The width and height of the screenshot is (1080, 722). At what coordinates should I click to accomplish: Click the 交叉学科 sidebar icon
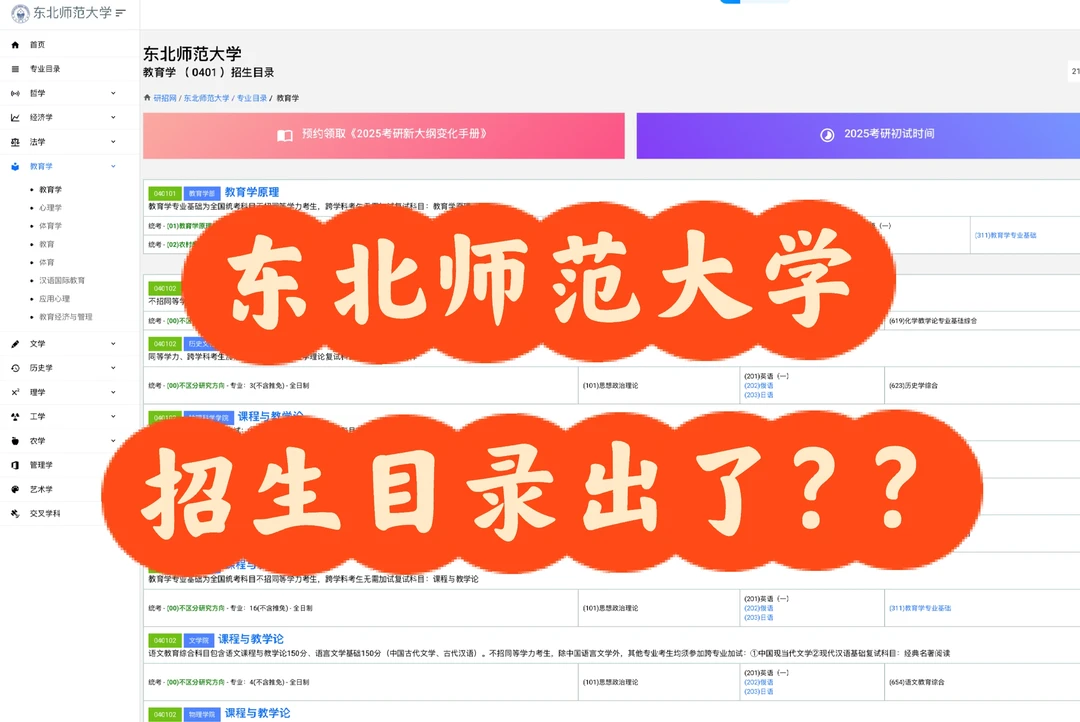click(x=14, y=512)
